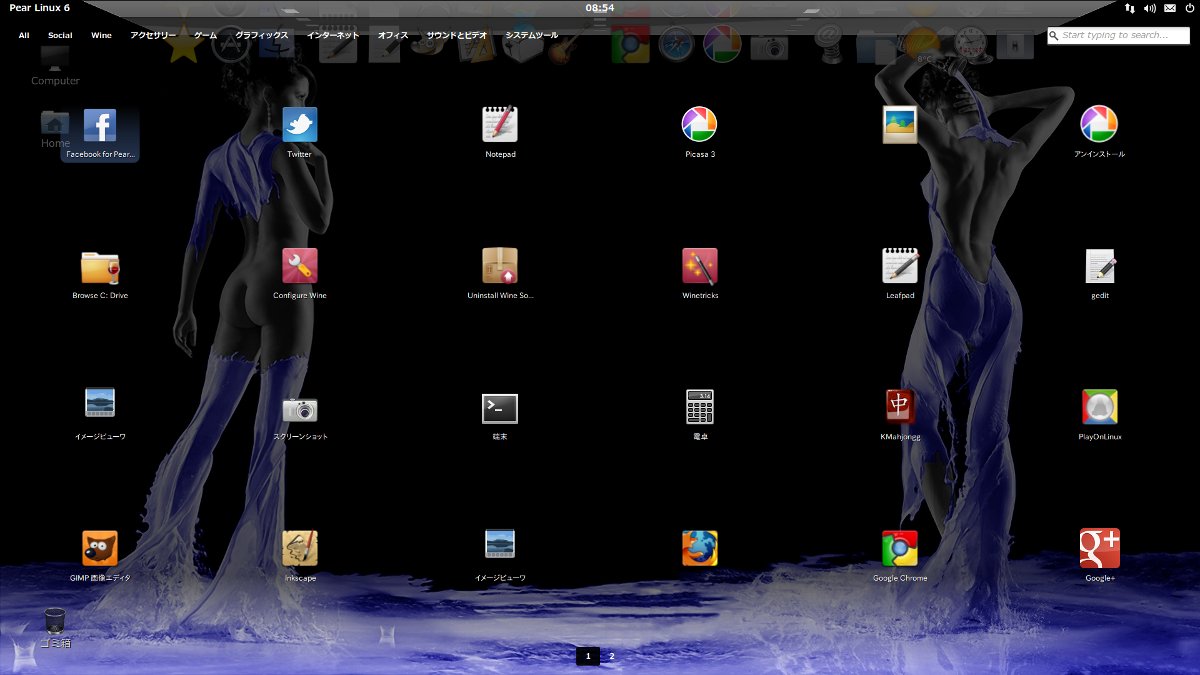1200x675 pixels.
Task: Launch the アンインストール Picasa uninstaller icon
Action: pyautogui.click(x=1099, y=125)
